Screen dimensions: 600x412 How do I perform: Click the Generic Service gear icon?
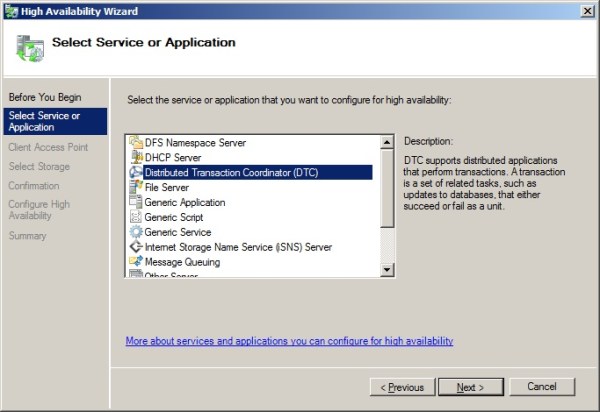tap(136, 232)
